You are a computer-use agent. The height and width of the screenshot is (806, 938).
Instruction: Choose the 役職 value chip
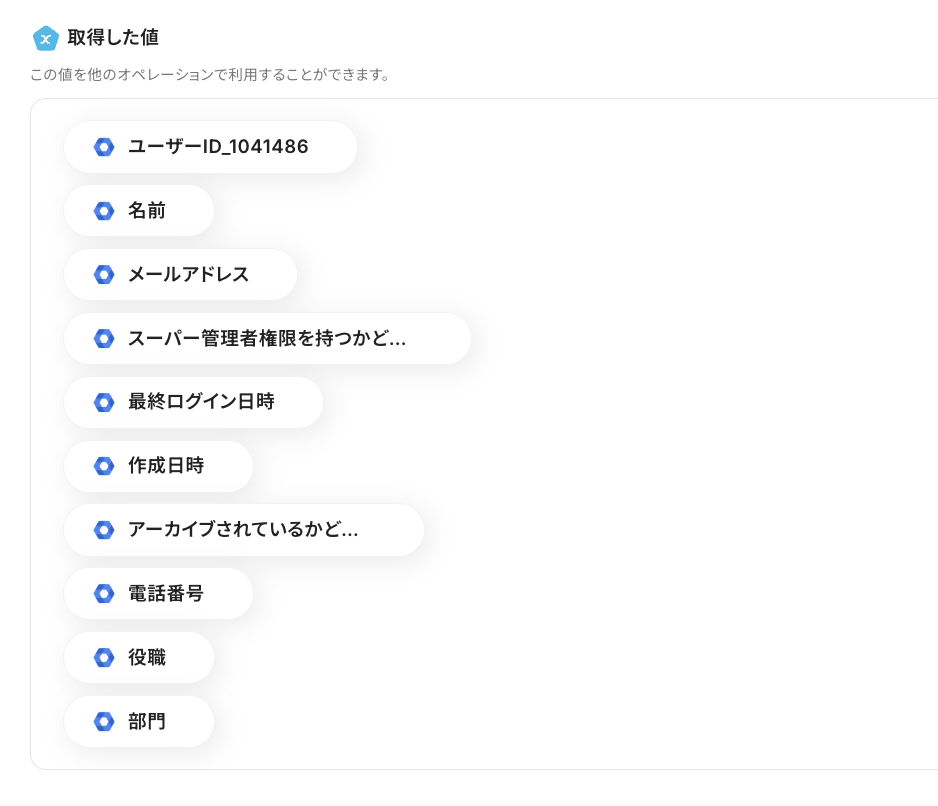point(147,658)
